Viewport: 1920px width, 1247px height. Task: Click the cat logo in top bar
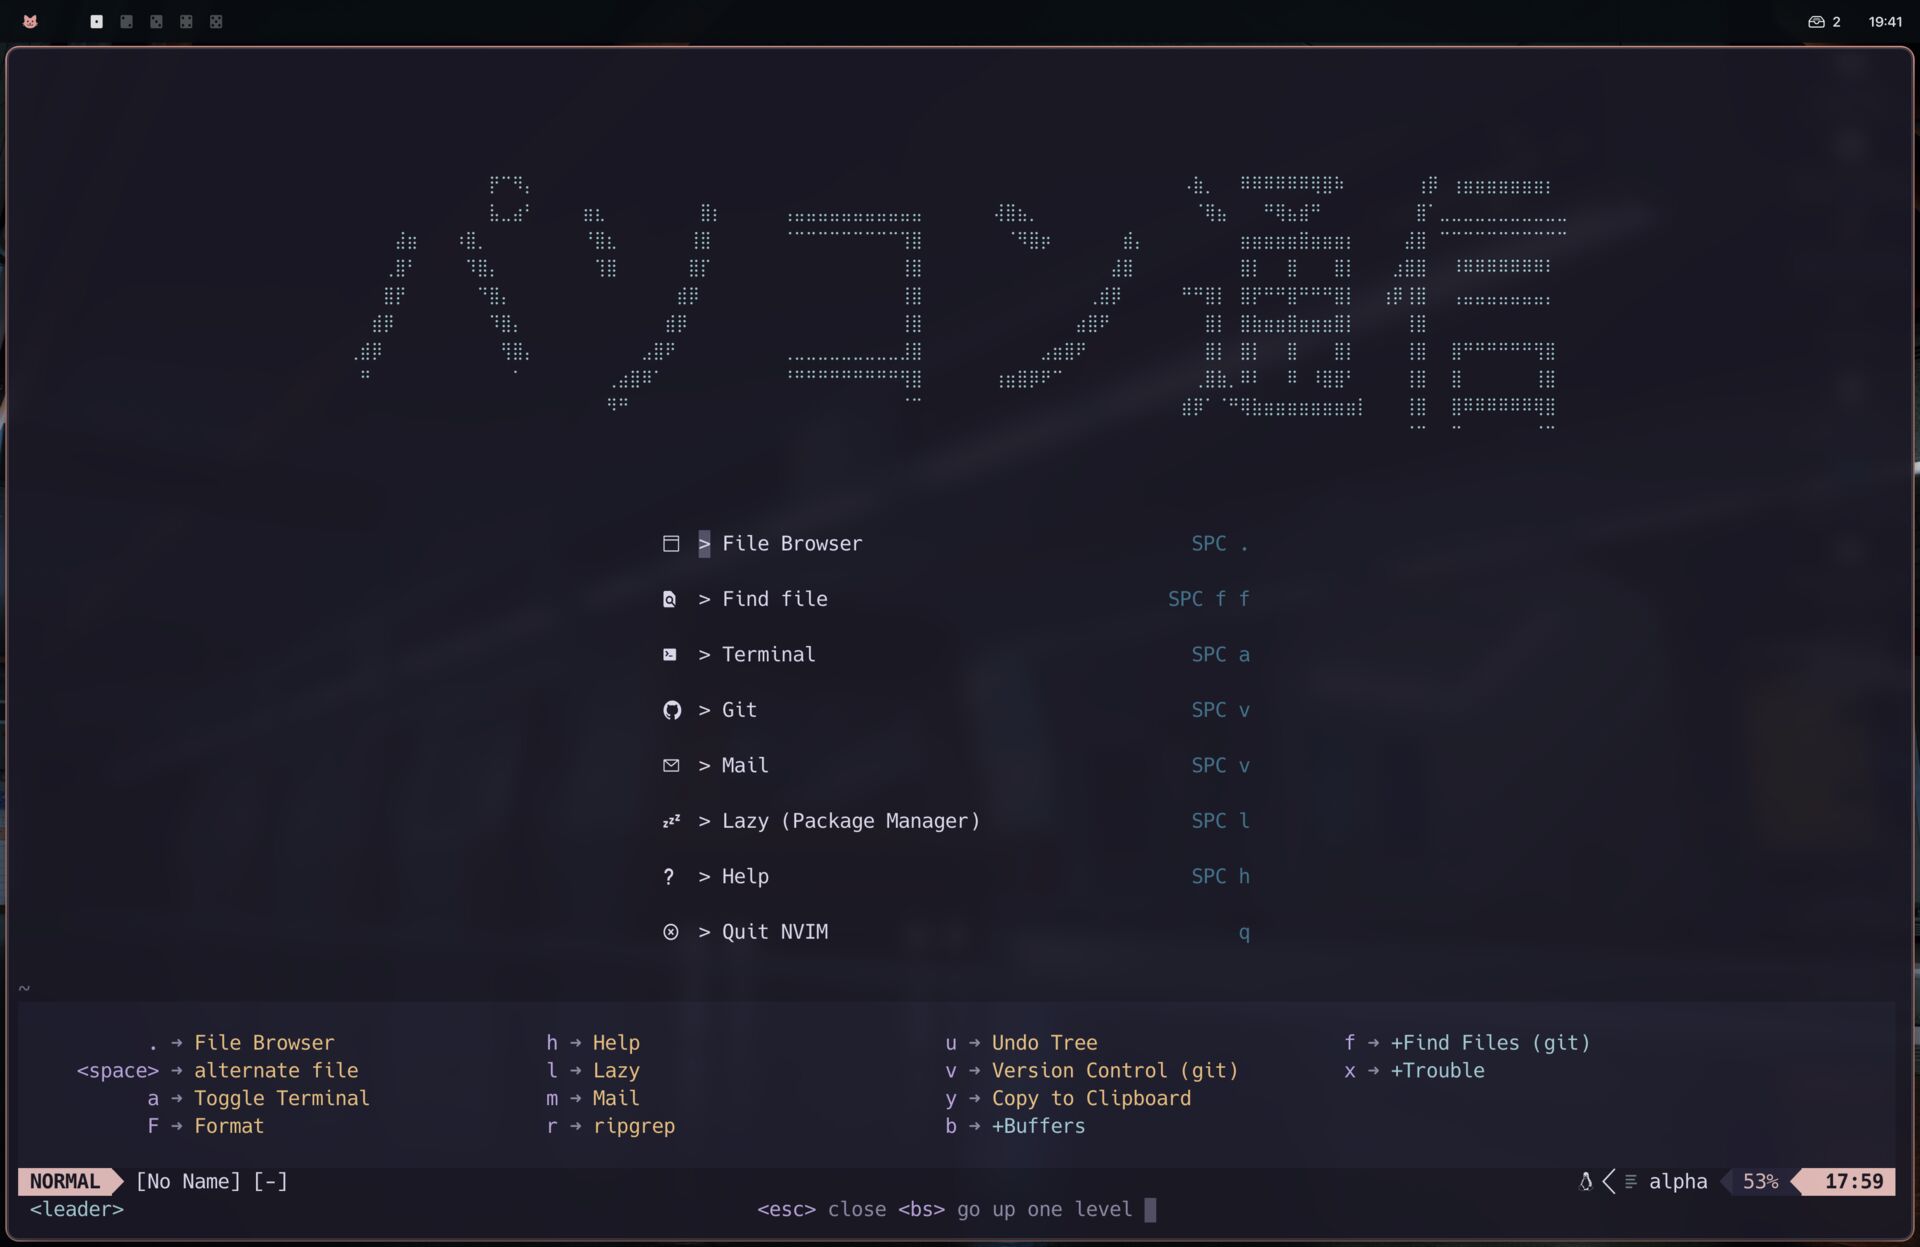point(30,21)
